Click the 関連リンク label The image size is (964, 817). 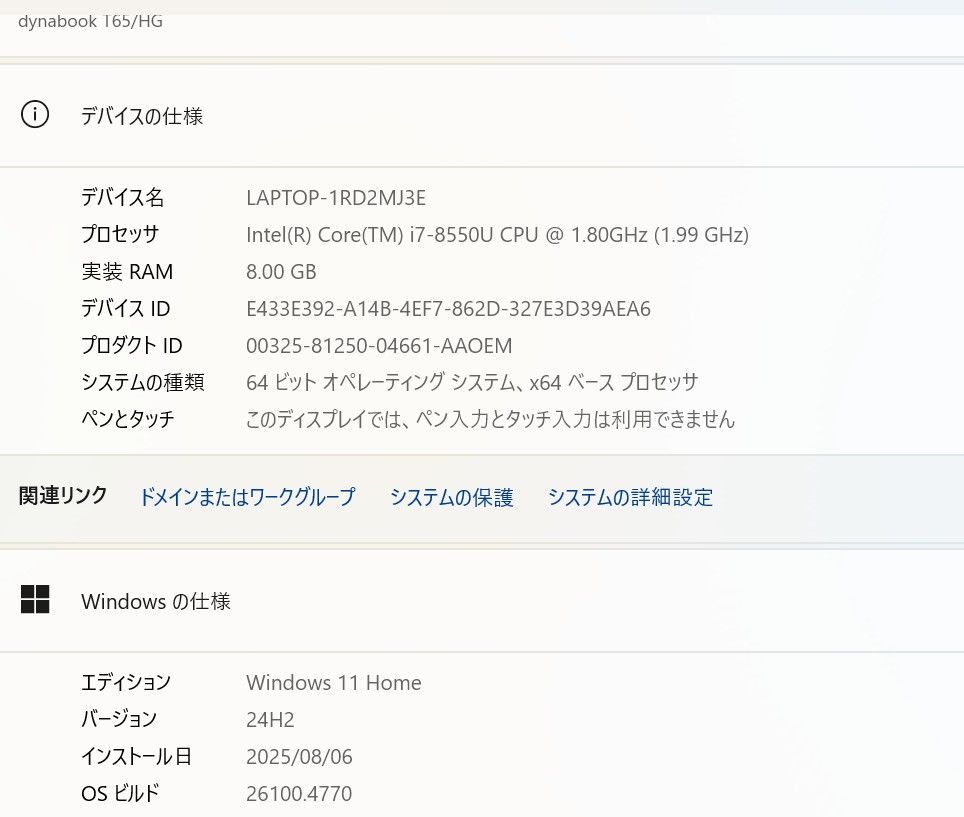coord(61,495)
